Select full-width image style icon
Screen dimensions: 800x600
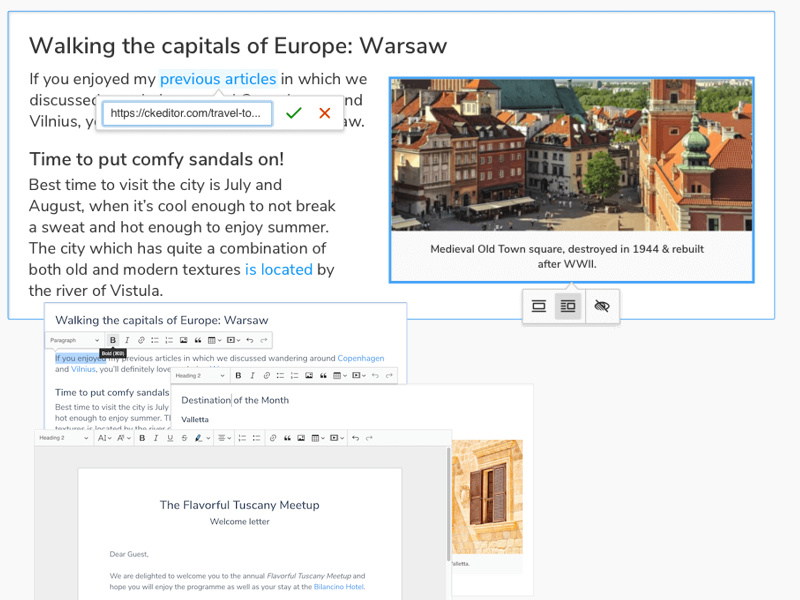point(539,306)
